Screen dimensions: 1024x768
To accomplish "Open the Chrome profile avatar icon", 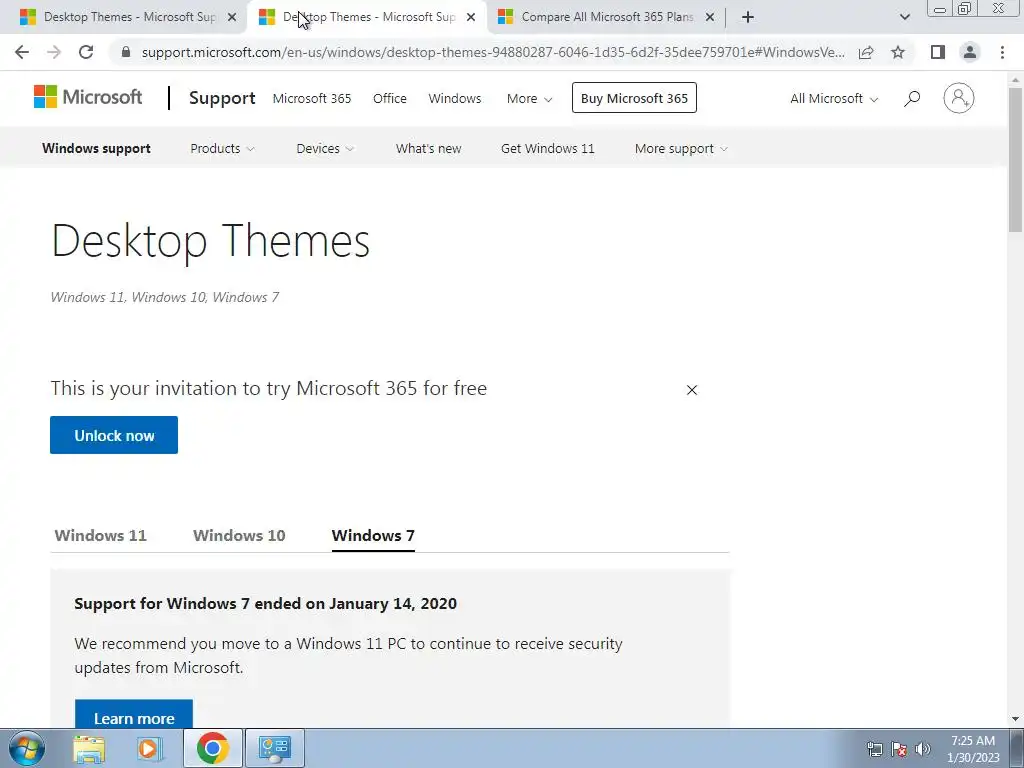I will tap(970, 52).
